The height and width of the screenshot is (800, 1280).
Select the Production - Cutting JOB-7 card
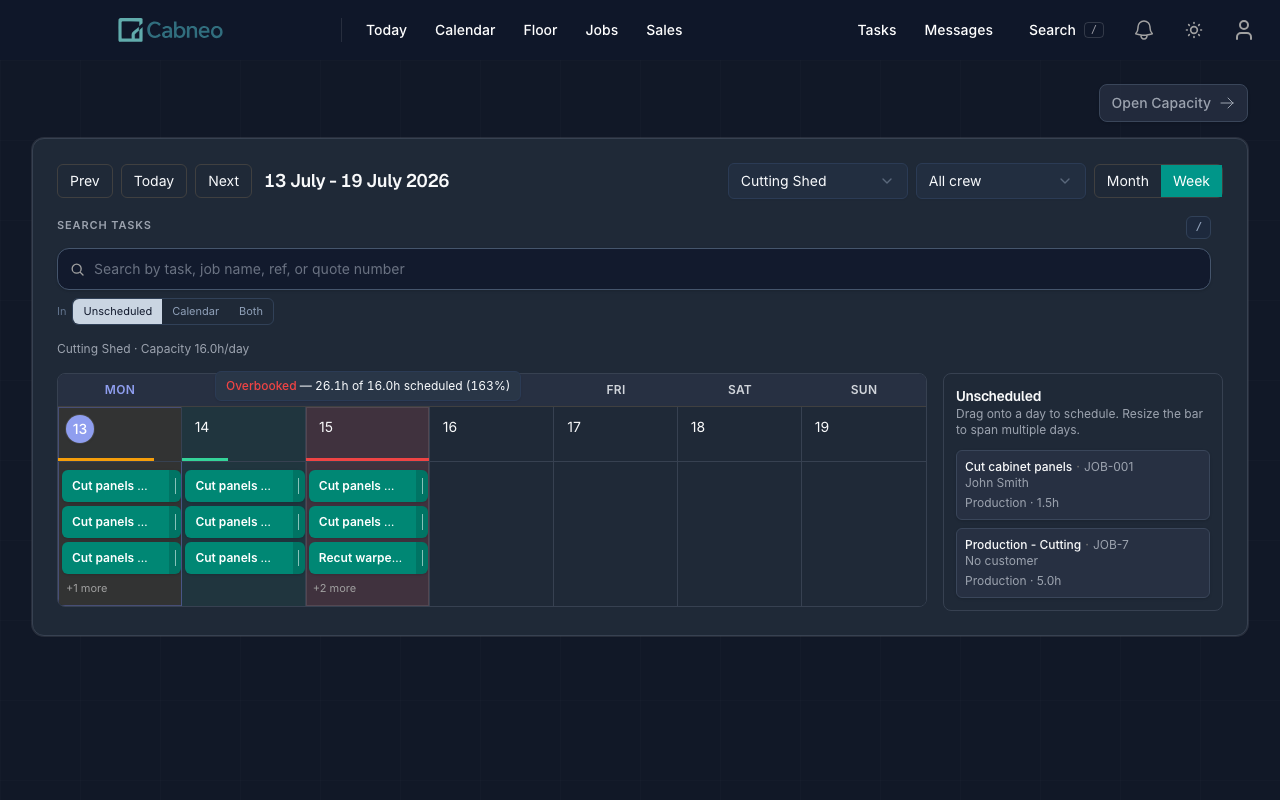1082,563
